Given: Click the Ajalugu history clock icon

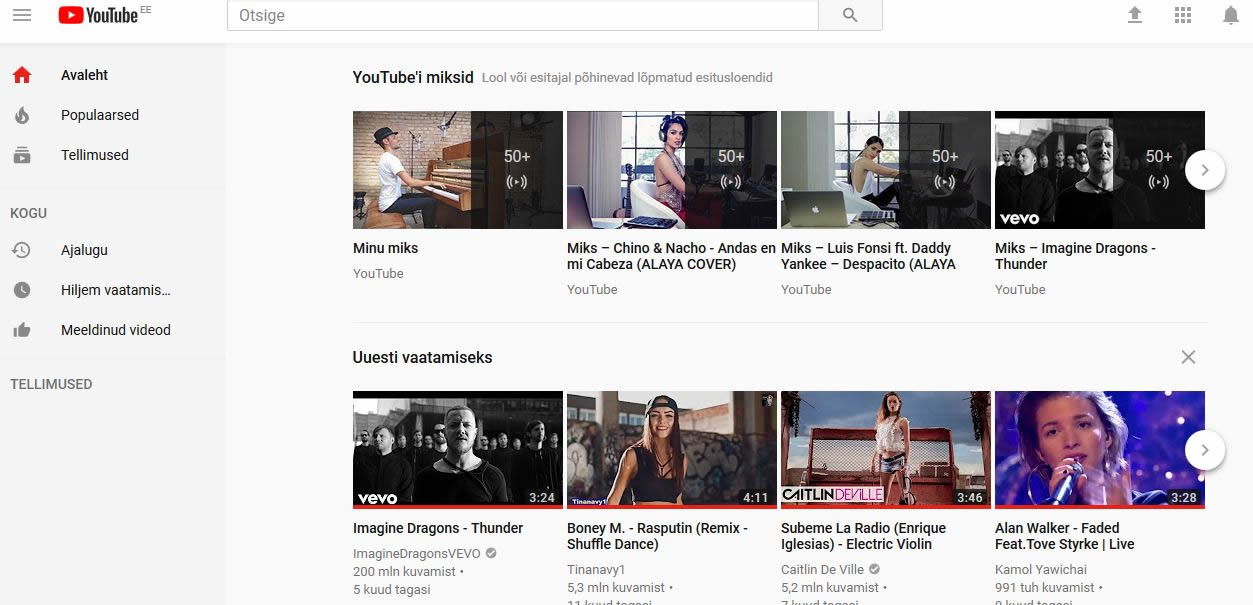Looking at the screenshot, I should (22, 250).
